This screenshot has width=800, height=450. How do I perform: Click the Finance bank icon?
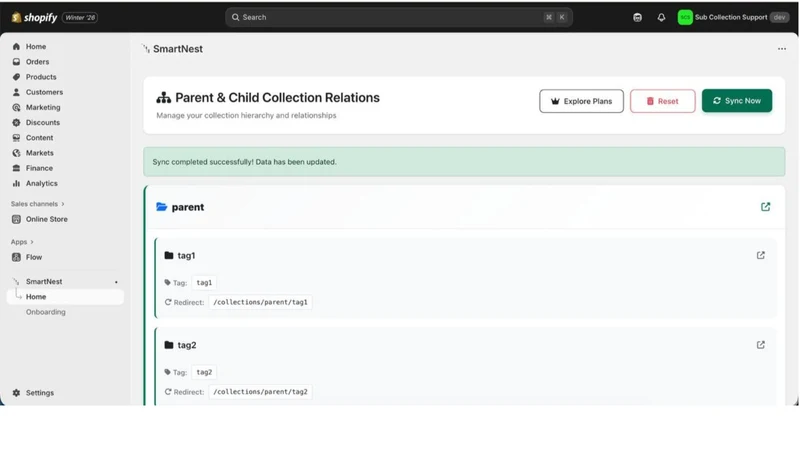click(16, 168)
